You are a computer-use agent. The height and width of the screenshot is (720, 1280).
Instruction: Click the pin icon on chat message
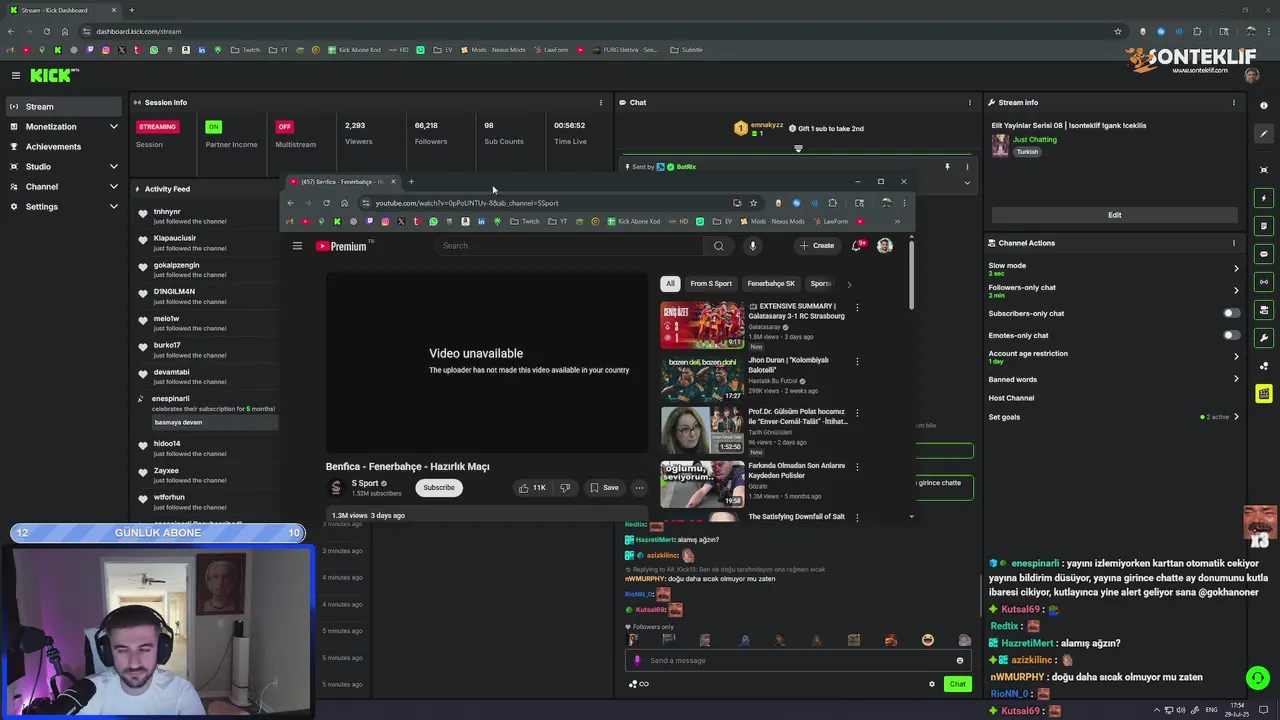point(947,167)
